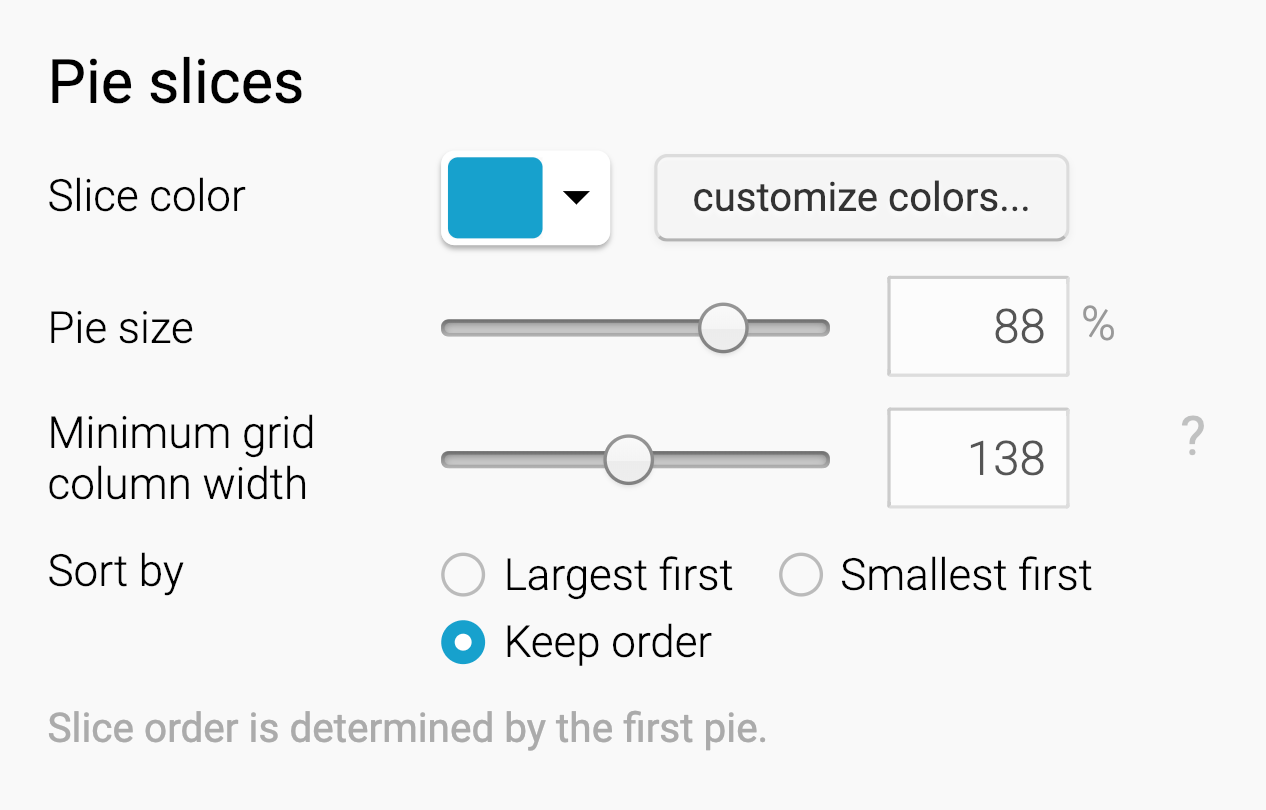Click the Minimum grid column width slider handle
The height and width of the screenshot is (810, 1266).
628,460
